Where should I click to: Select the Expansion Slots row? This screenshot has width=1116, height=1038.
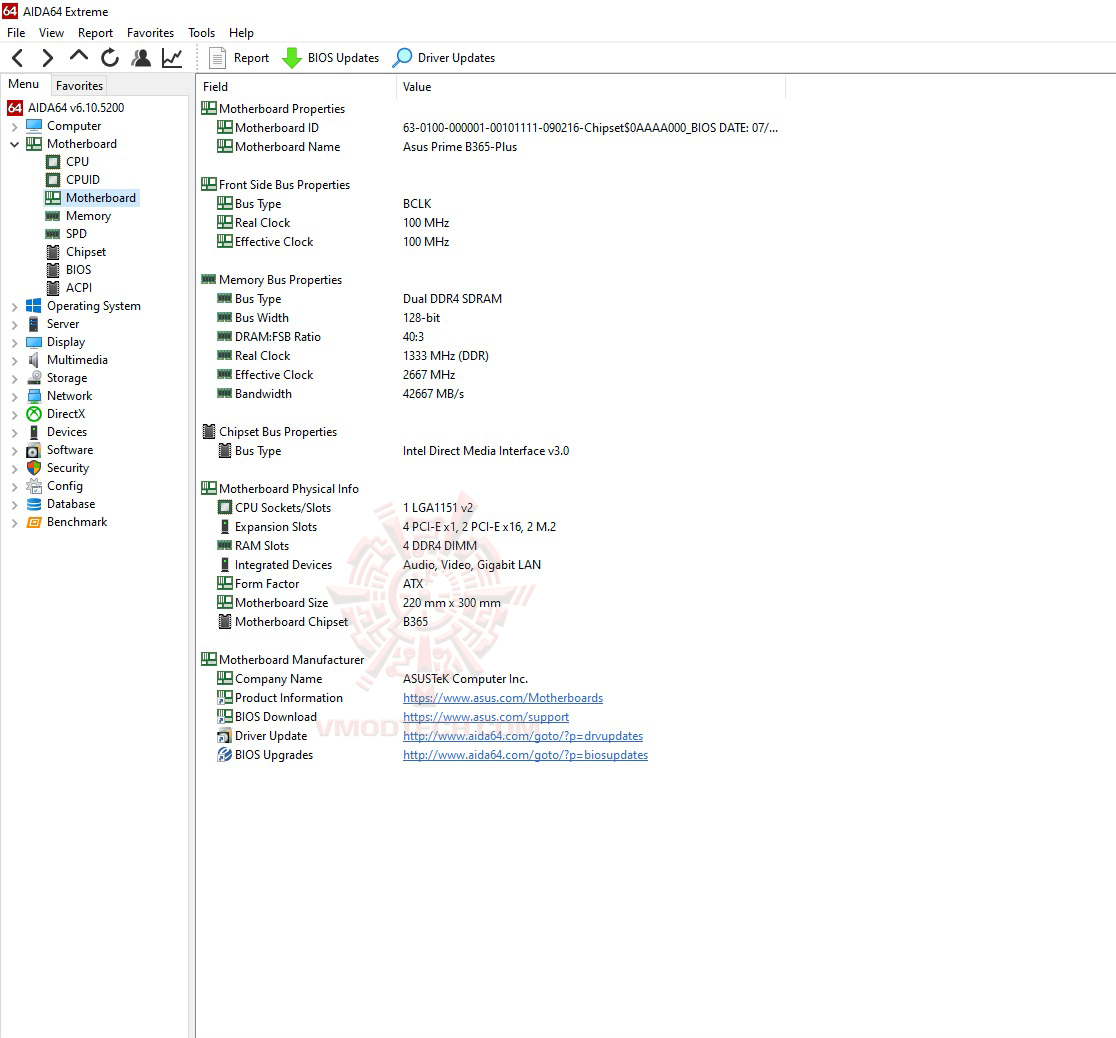[x=491, y=527]
